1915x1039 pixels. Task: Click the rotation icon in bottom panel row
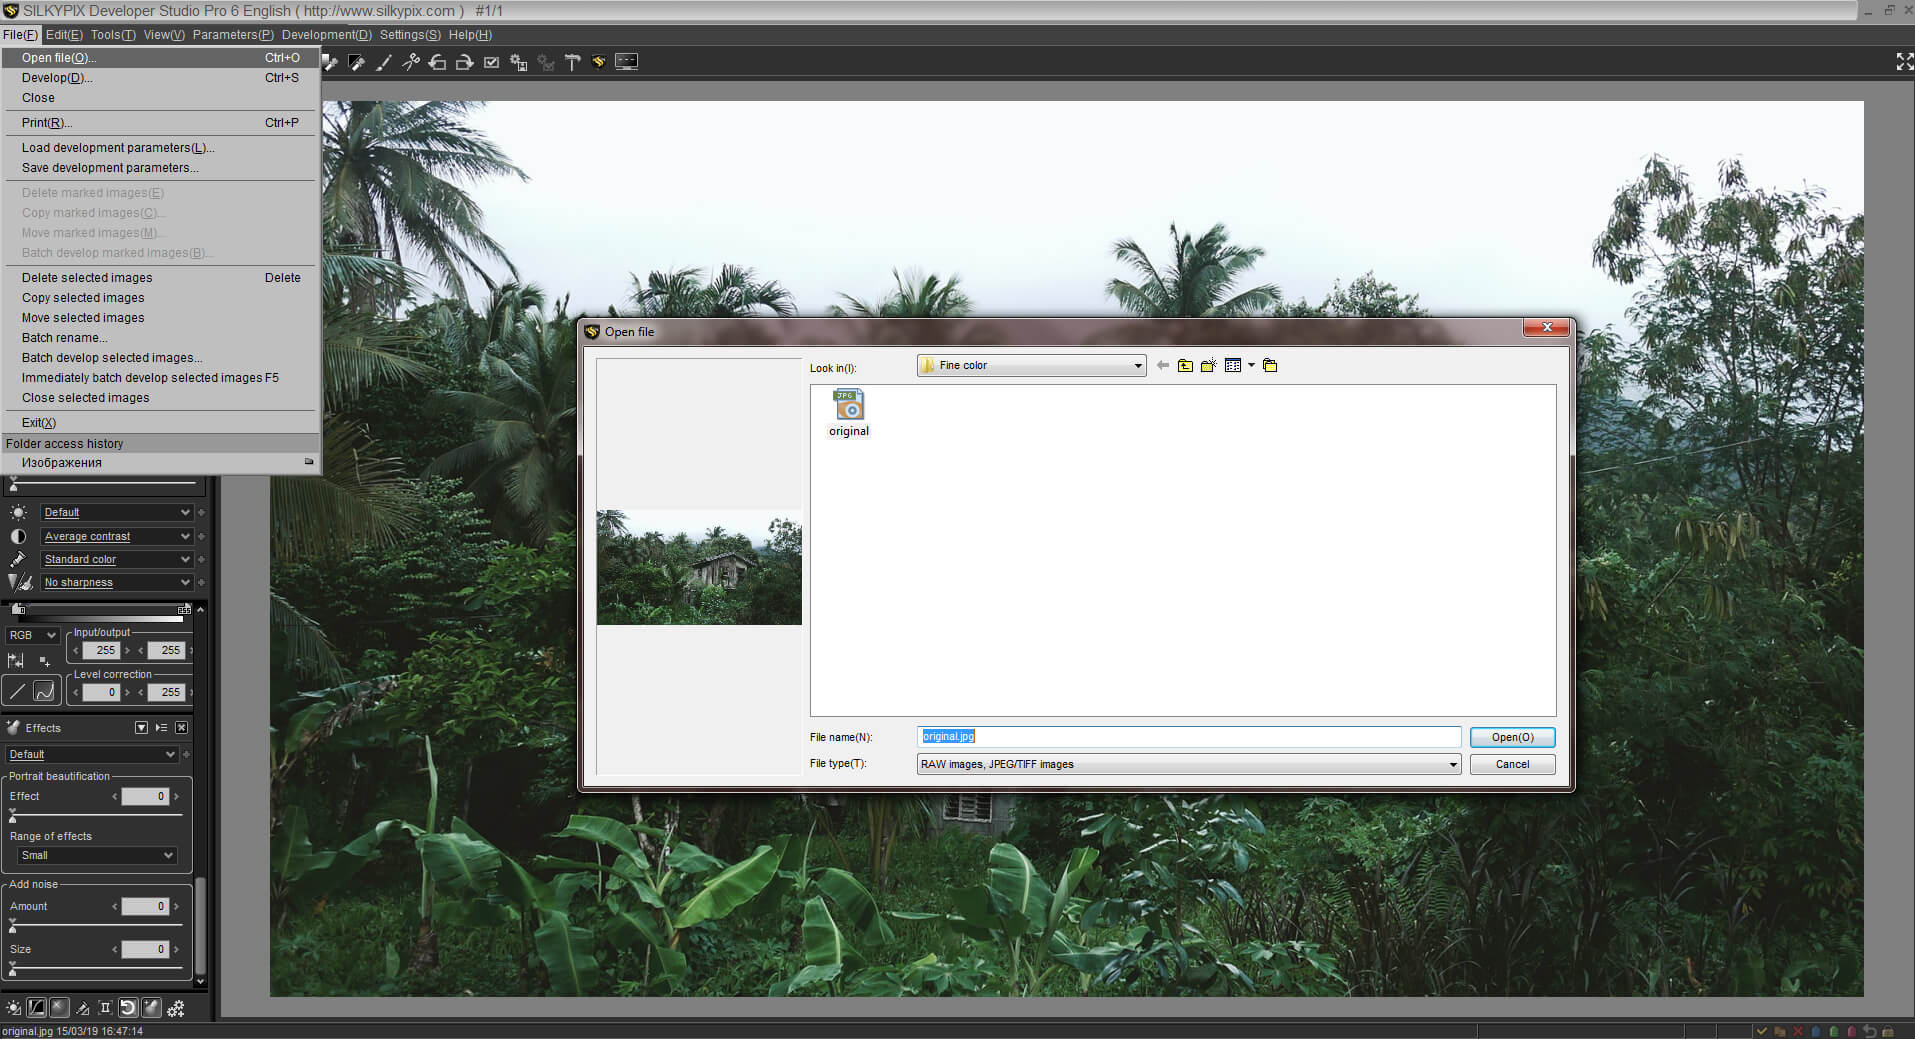[128, 1008]
